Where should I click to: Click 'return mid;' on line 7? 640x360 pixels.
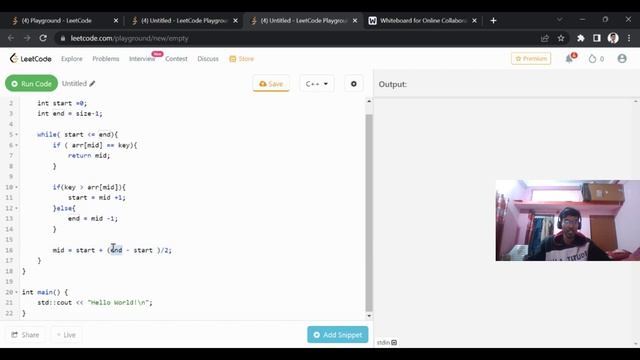(x=89, y=156)
